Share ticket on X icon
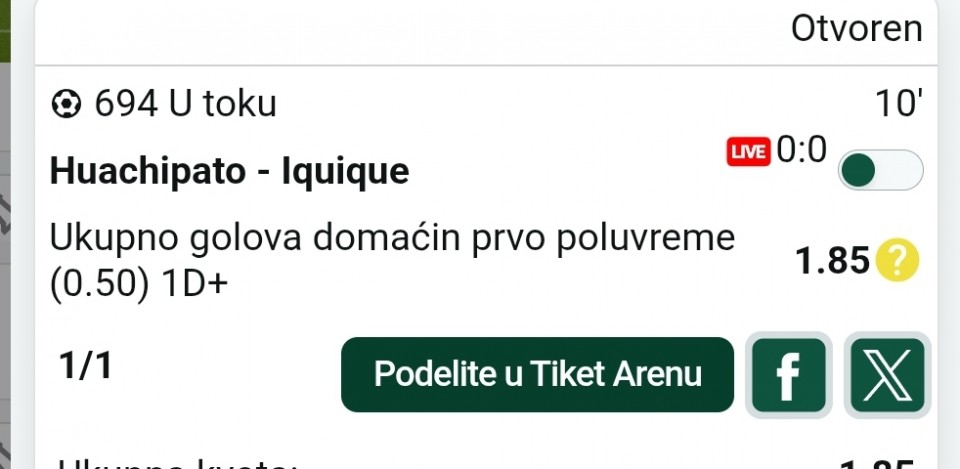 coord(887,375)
